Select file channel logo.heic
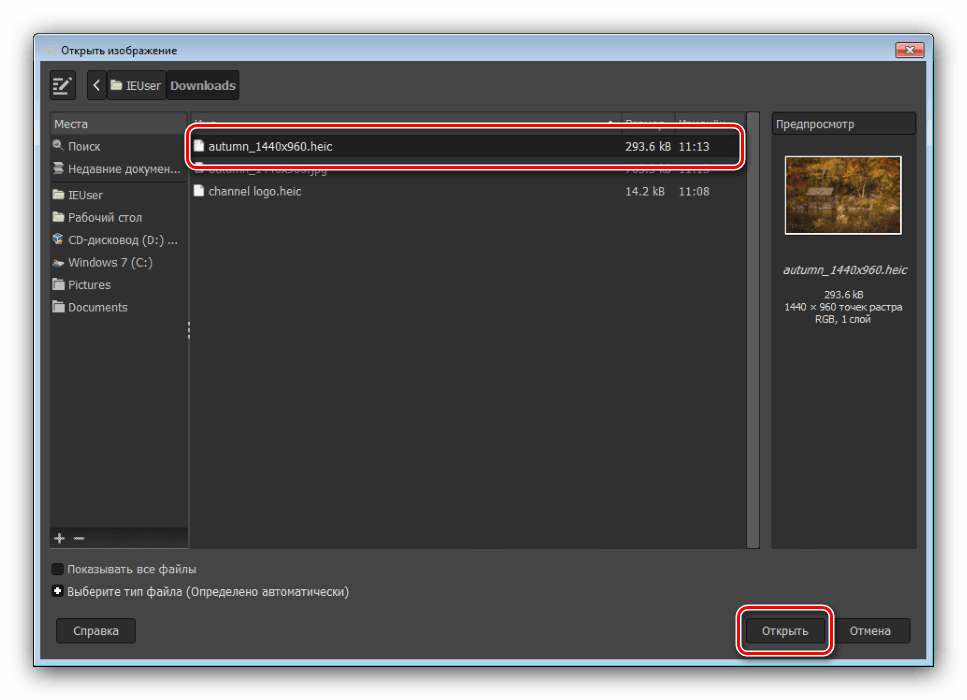This screenshot has height=700, width=967. point(467,191)
